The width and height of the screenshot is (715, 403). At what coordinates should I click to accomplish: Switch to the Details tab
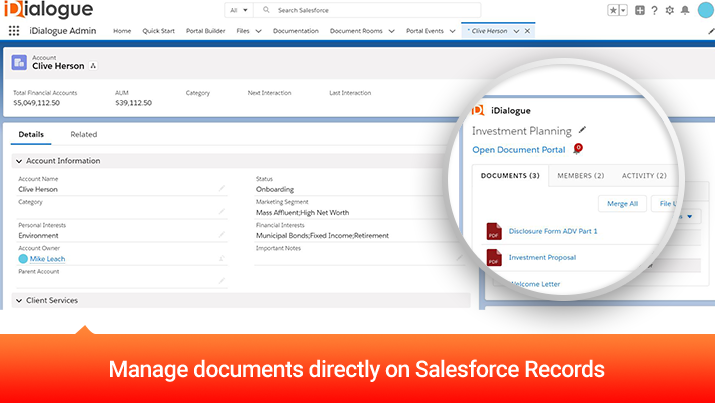31,134
